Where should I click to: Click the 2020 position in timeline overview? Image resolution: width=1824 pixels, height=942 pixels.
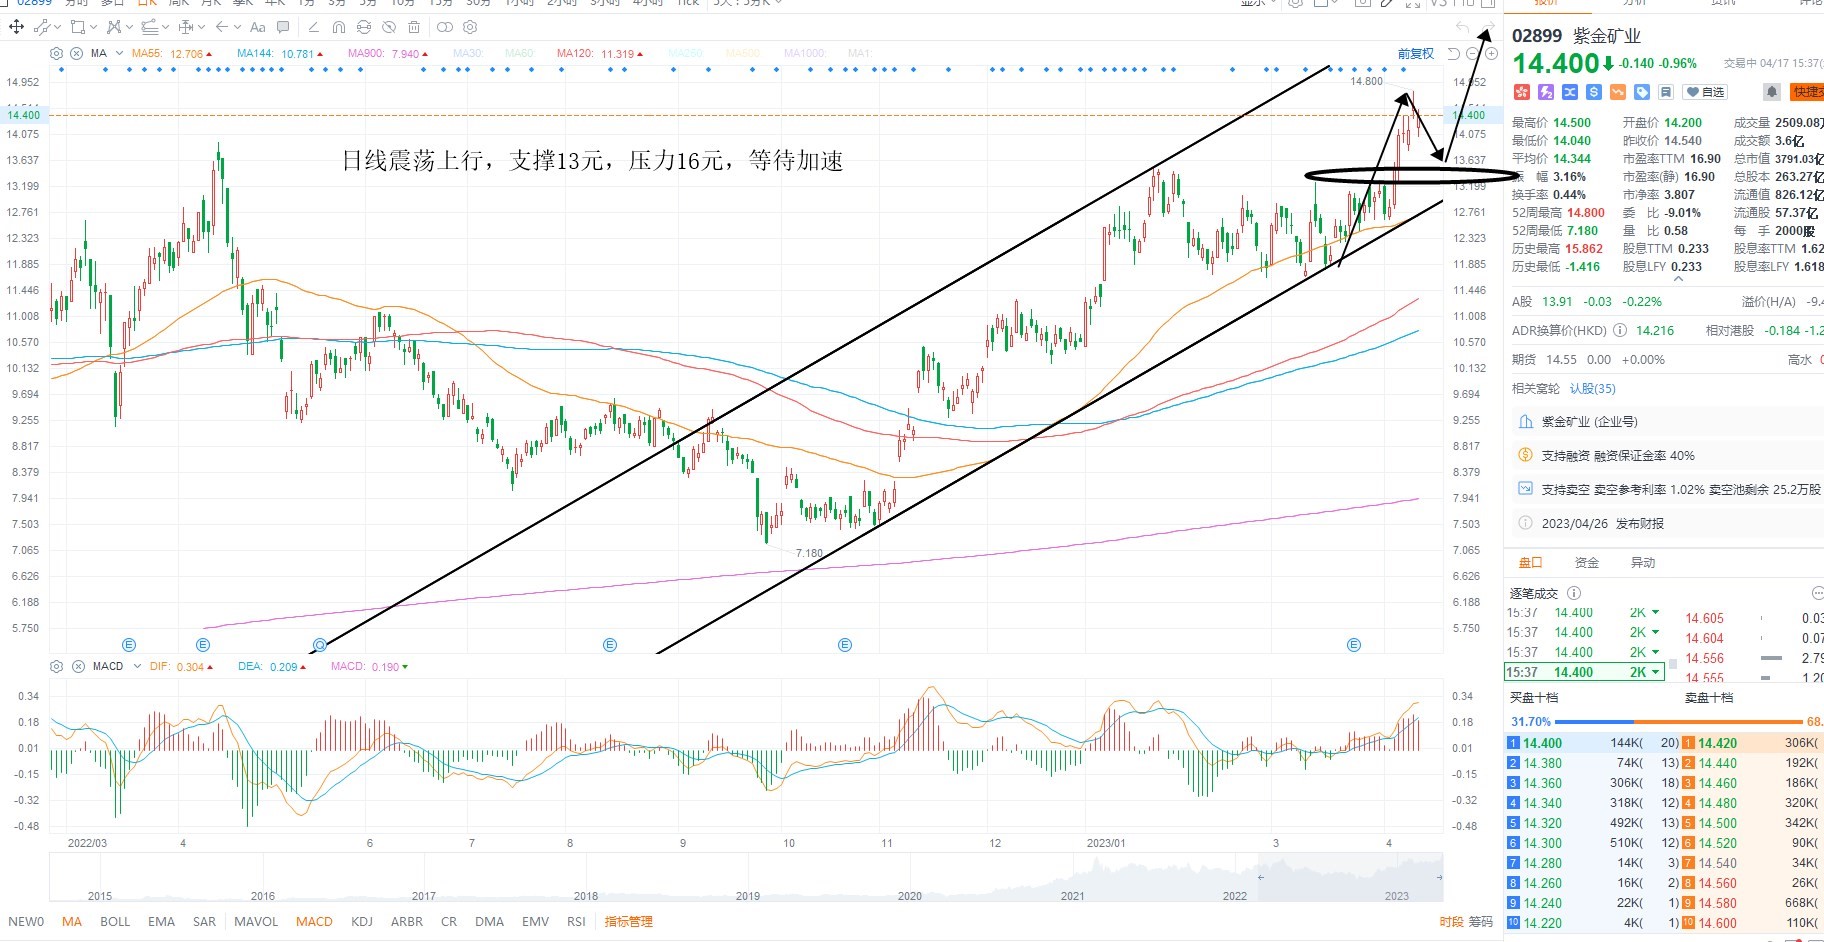click(x=909, y=895)
